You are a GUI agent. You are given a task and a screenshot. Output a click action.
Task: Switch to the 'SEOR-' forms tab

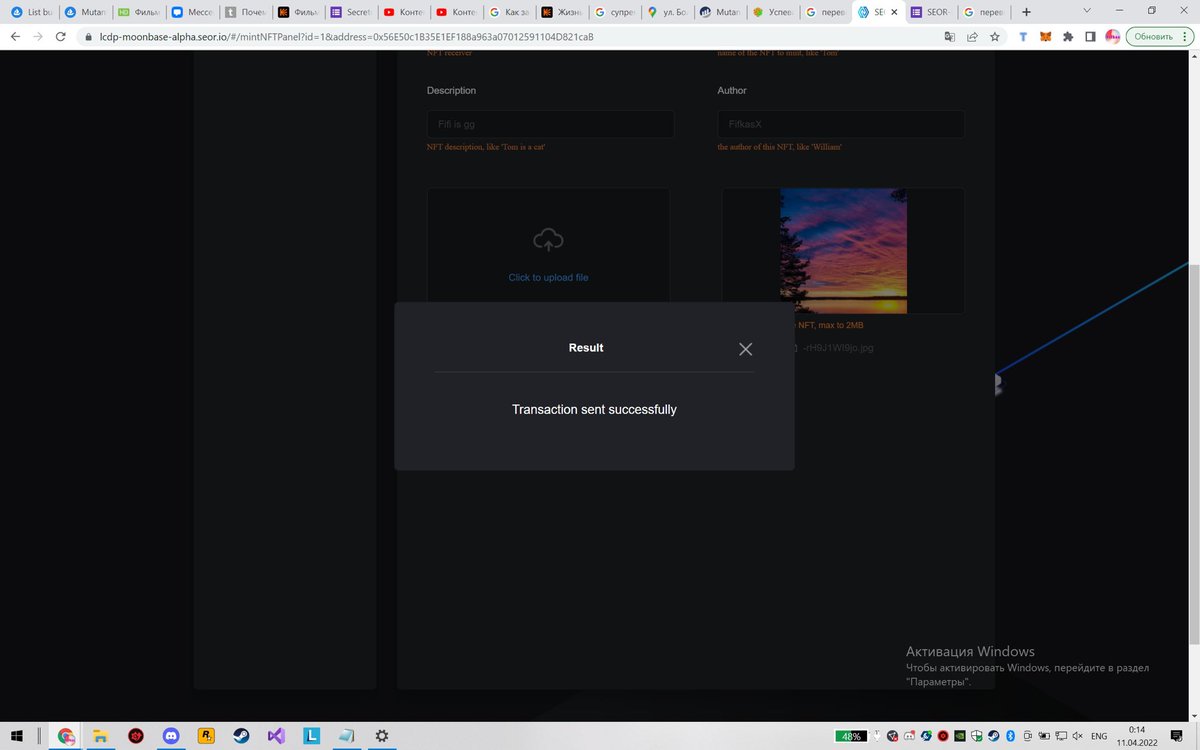(932, 12)
